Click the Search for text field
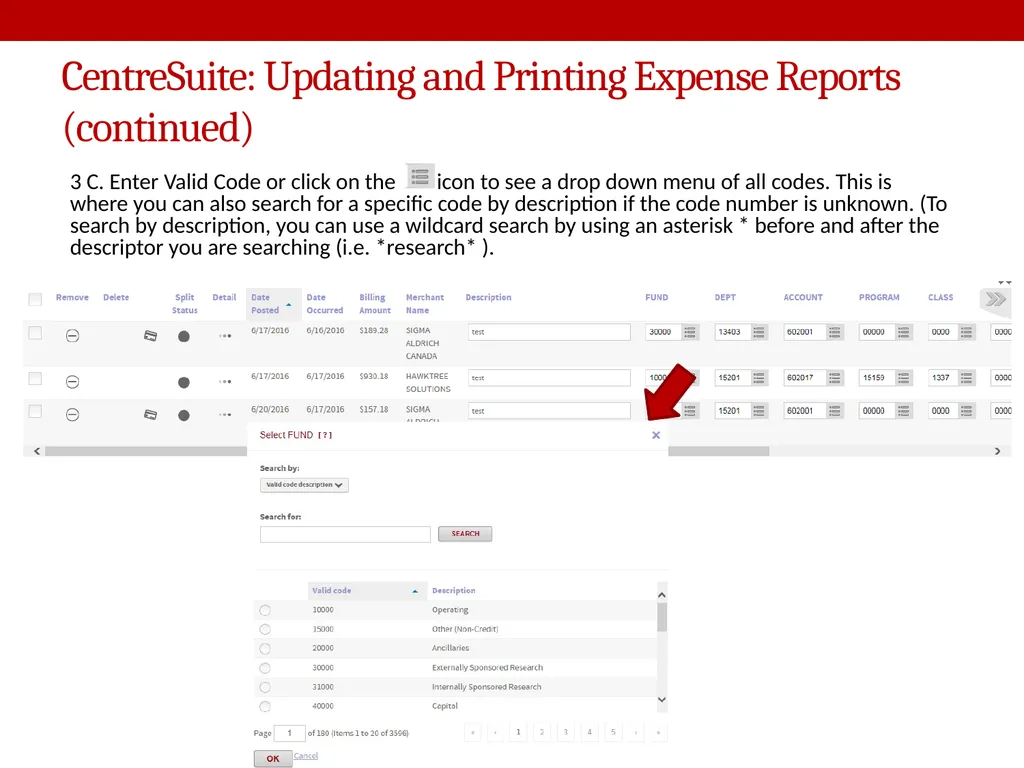The image size is (1024, 768). point(345,534)
